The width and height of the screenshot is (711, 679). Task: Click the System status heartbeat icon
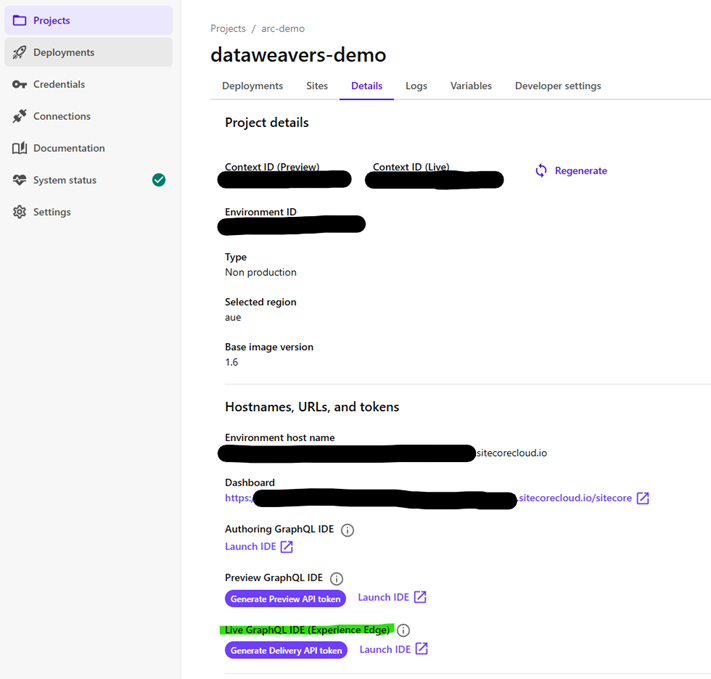coord(19,180)
